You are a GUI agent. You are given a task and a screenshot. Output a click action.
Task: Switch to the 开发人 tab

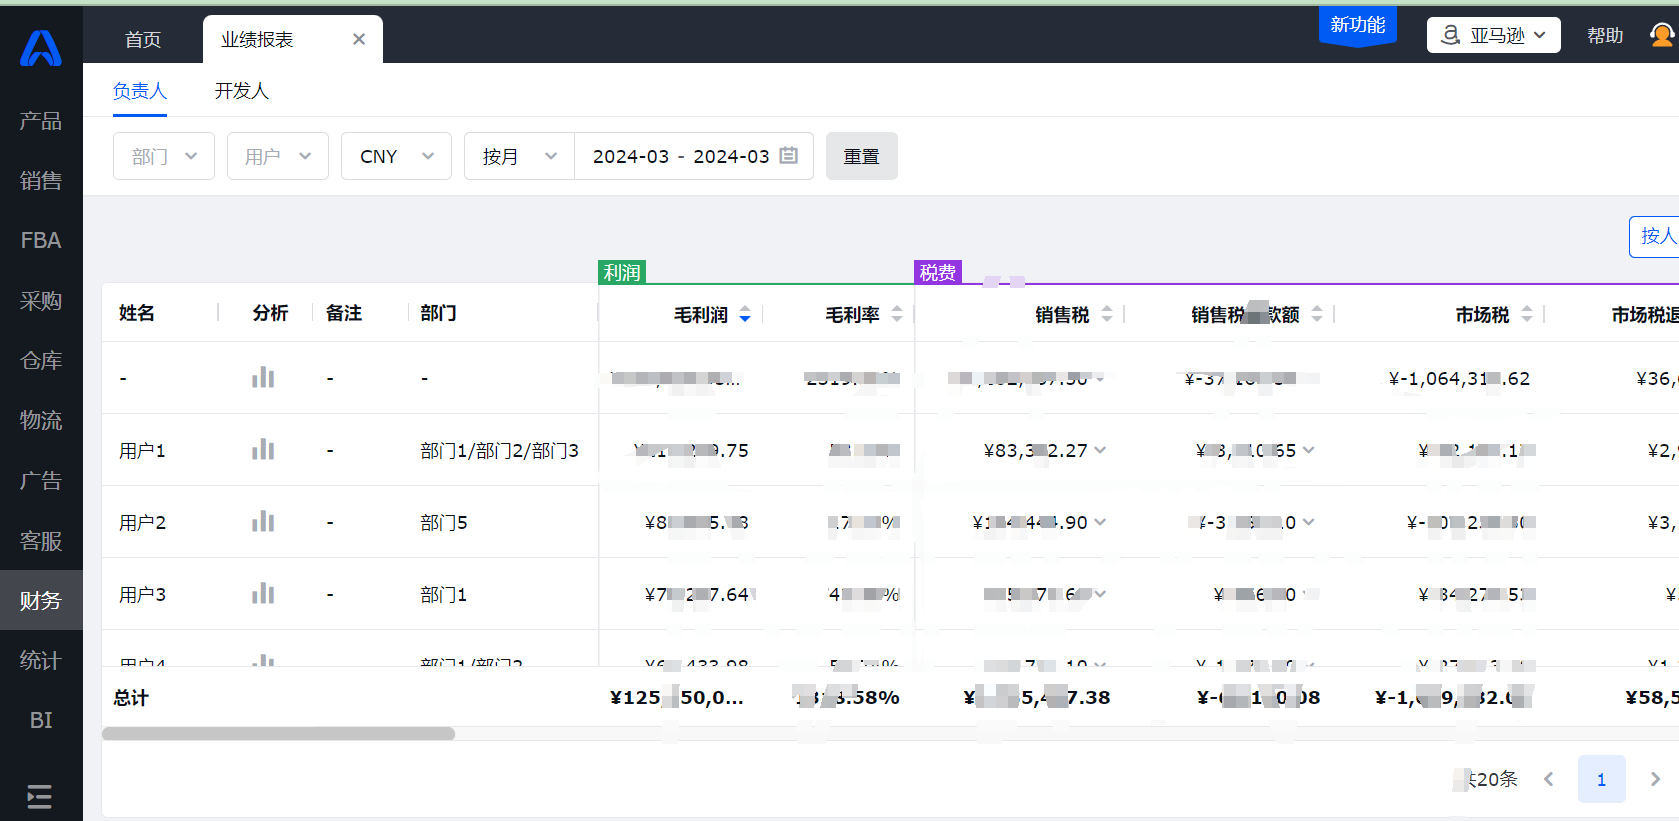click(x=242, y=91)
